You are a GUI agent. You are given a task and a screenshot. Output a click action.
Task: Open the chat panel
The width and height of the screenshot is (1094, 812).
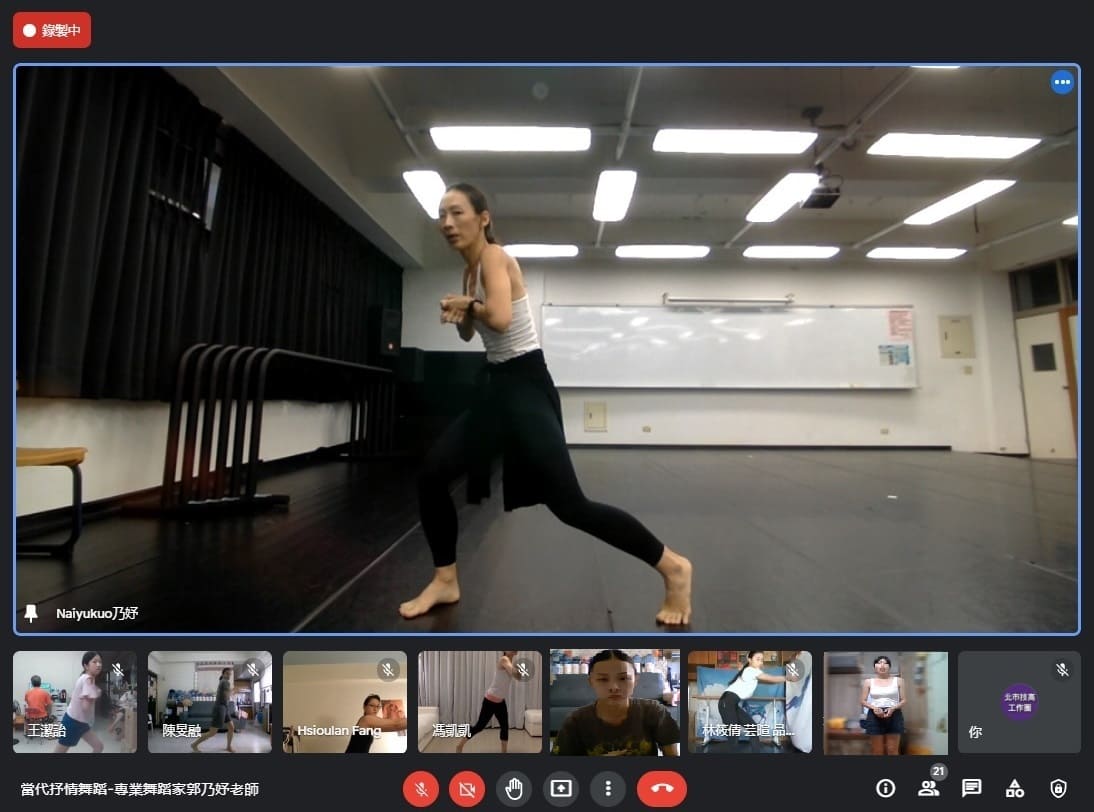point(971,788)
